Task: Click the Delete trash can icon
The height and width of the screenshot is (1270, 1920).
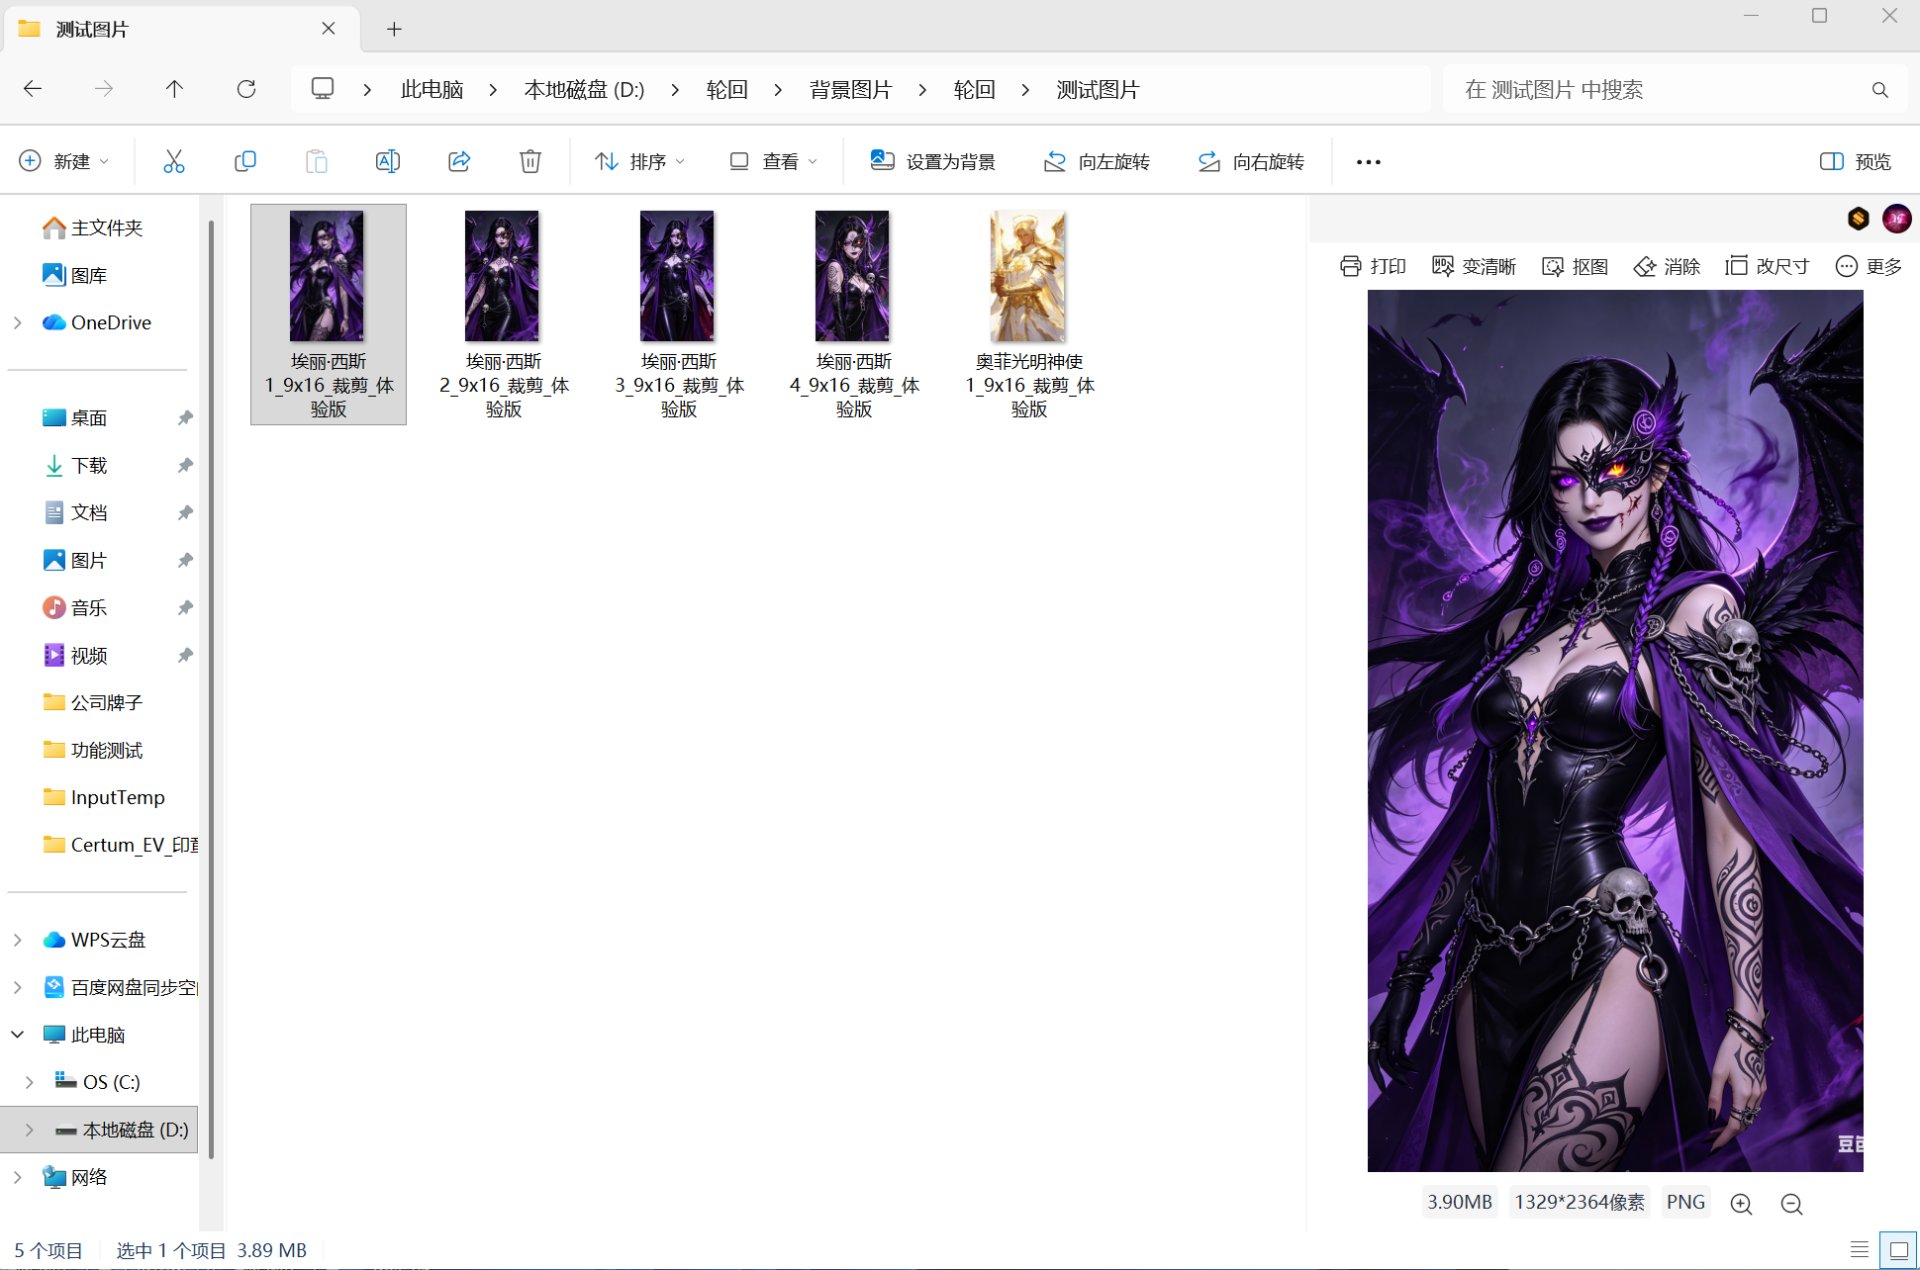Action: point(530,161)
